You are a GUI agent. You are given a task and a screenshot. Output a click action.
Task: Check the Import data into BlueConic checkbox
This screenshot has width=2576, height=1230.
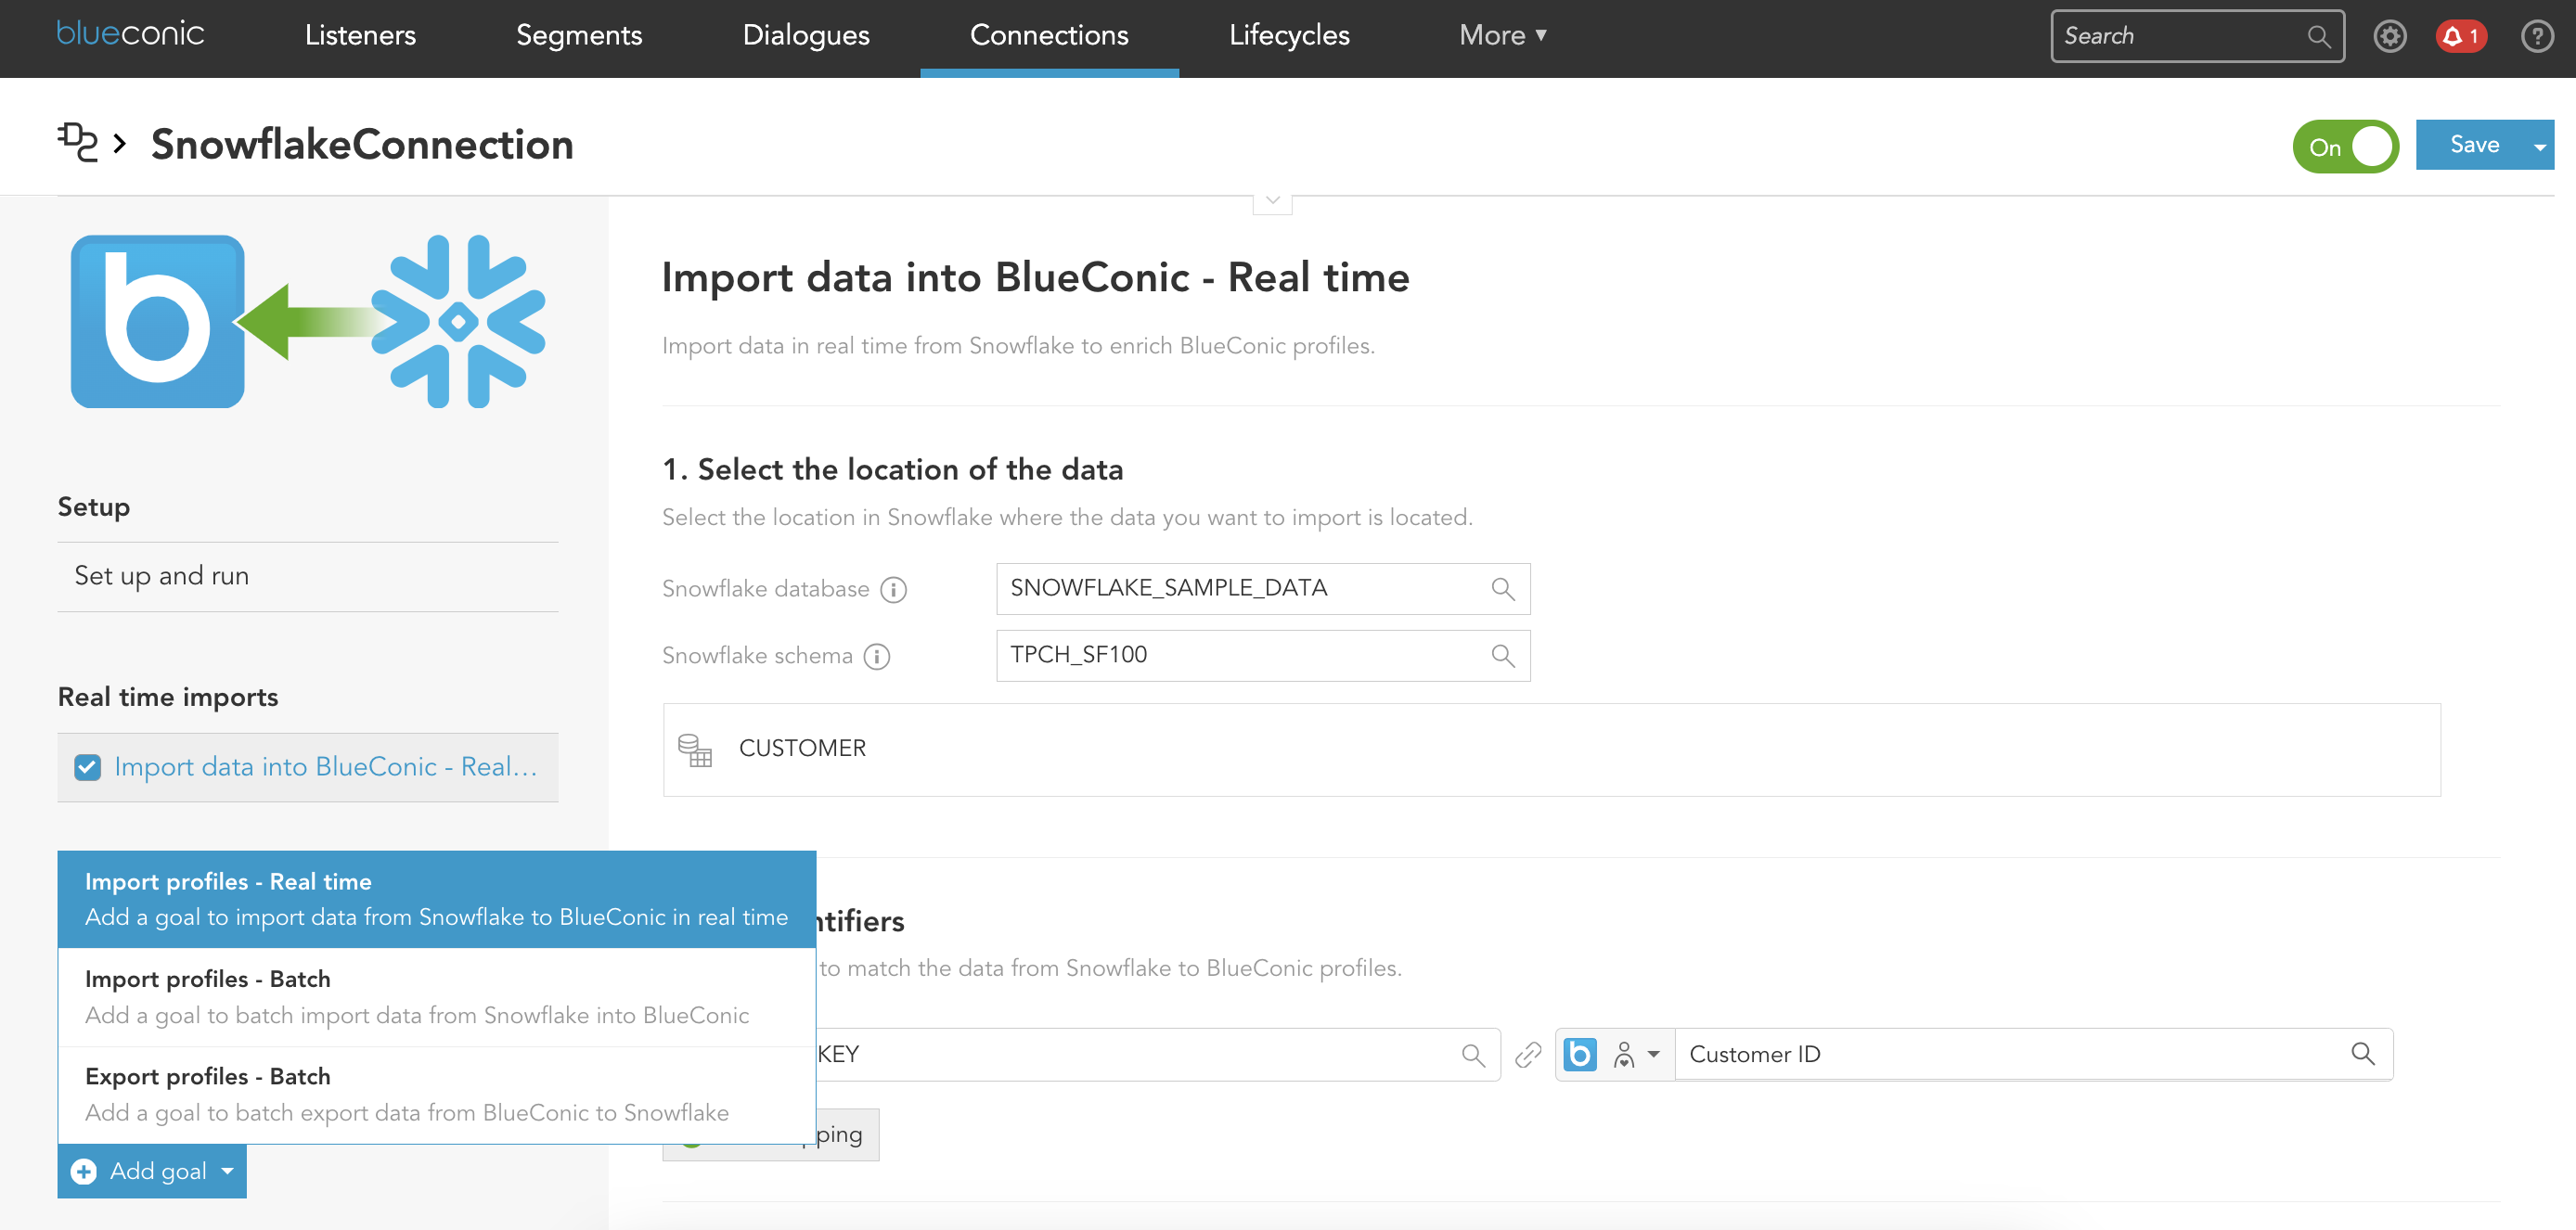85,767
